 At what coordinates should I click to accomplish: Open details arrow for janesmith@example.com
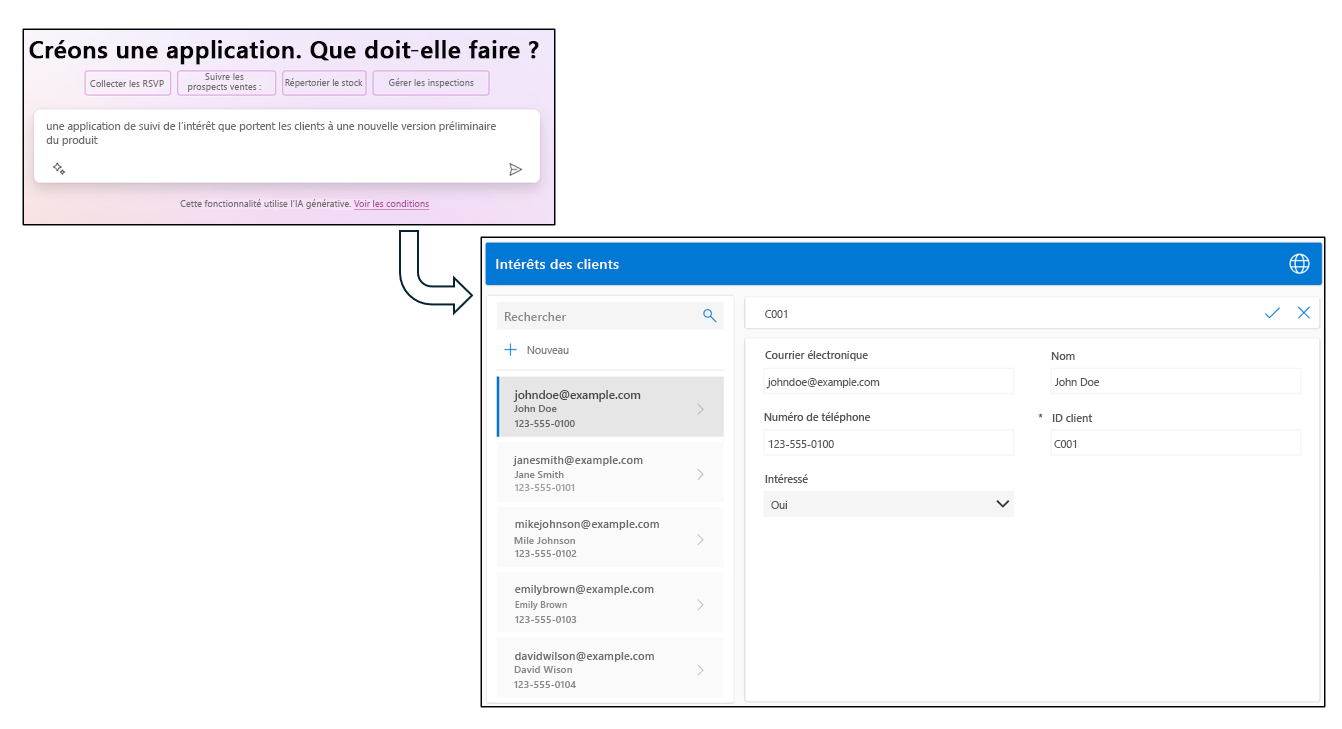click(x=700, y=474)
